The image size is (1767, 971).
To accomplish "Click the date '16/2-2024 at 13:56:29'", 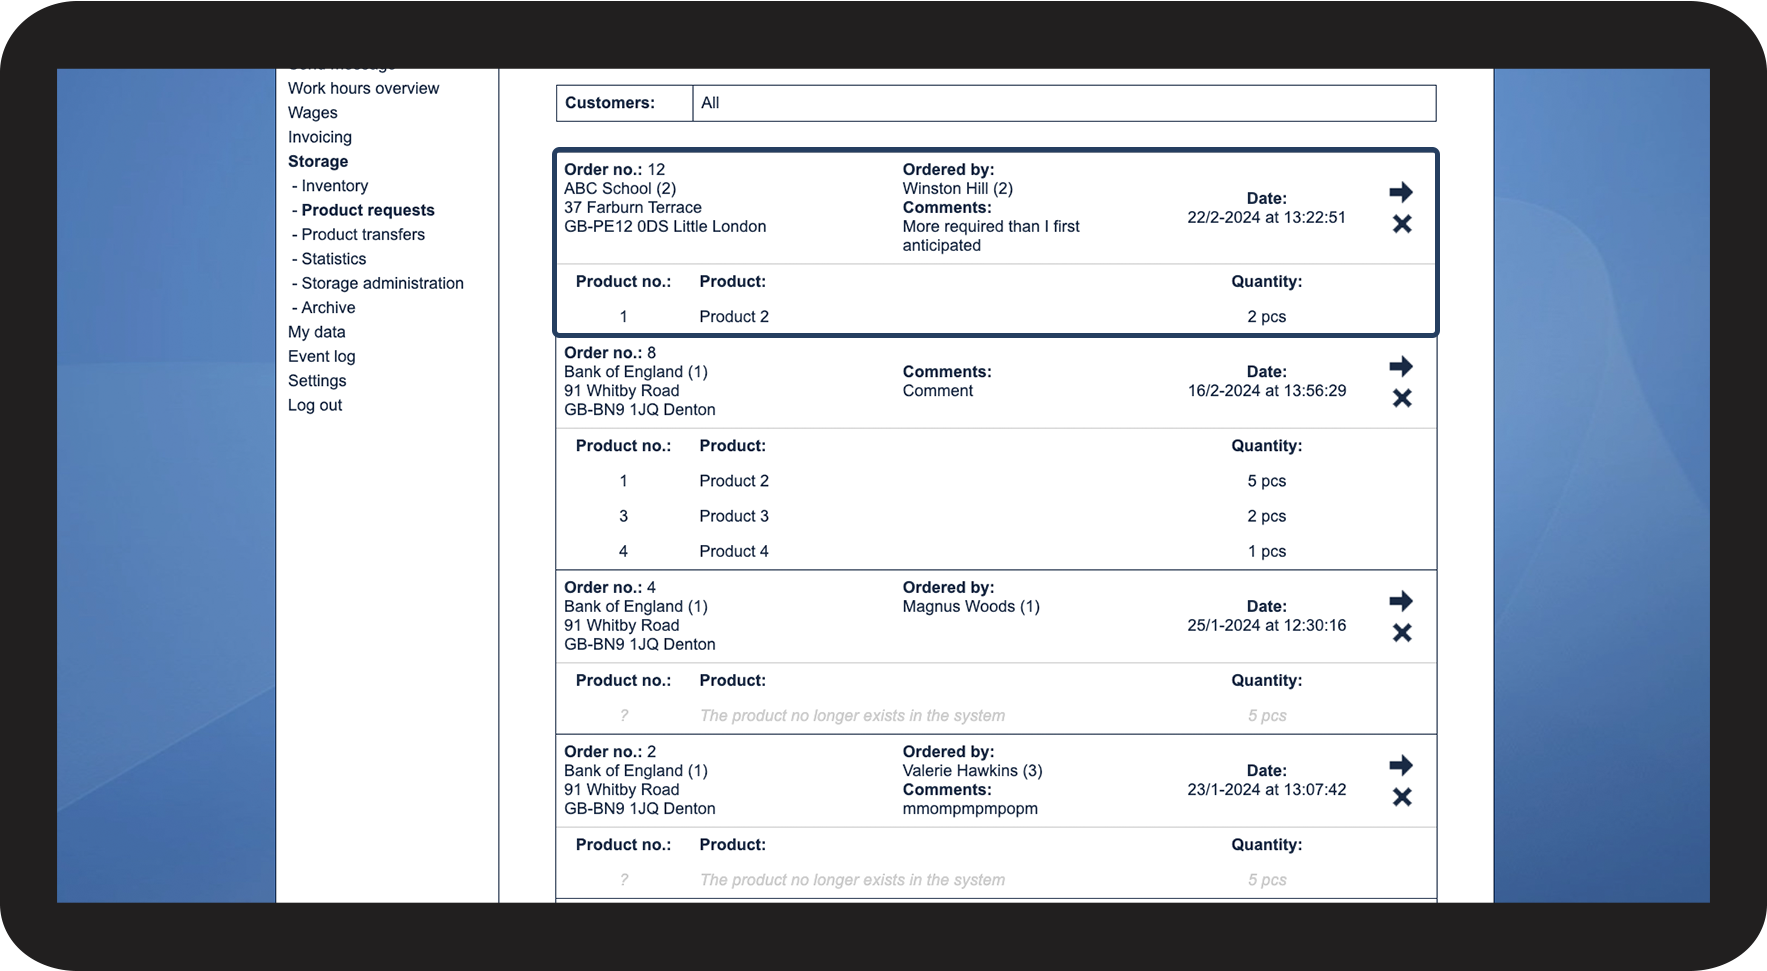I will pyautogui.click(x=1267, y=391).
